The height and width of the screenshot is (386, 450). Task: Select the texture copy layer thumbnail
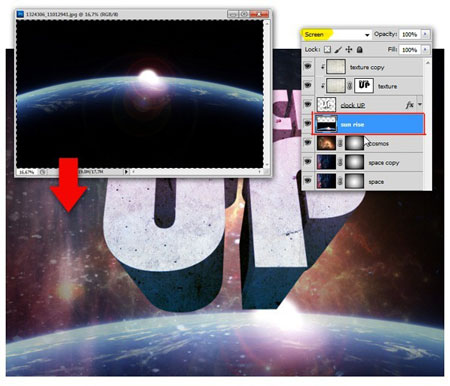point(336,67)
